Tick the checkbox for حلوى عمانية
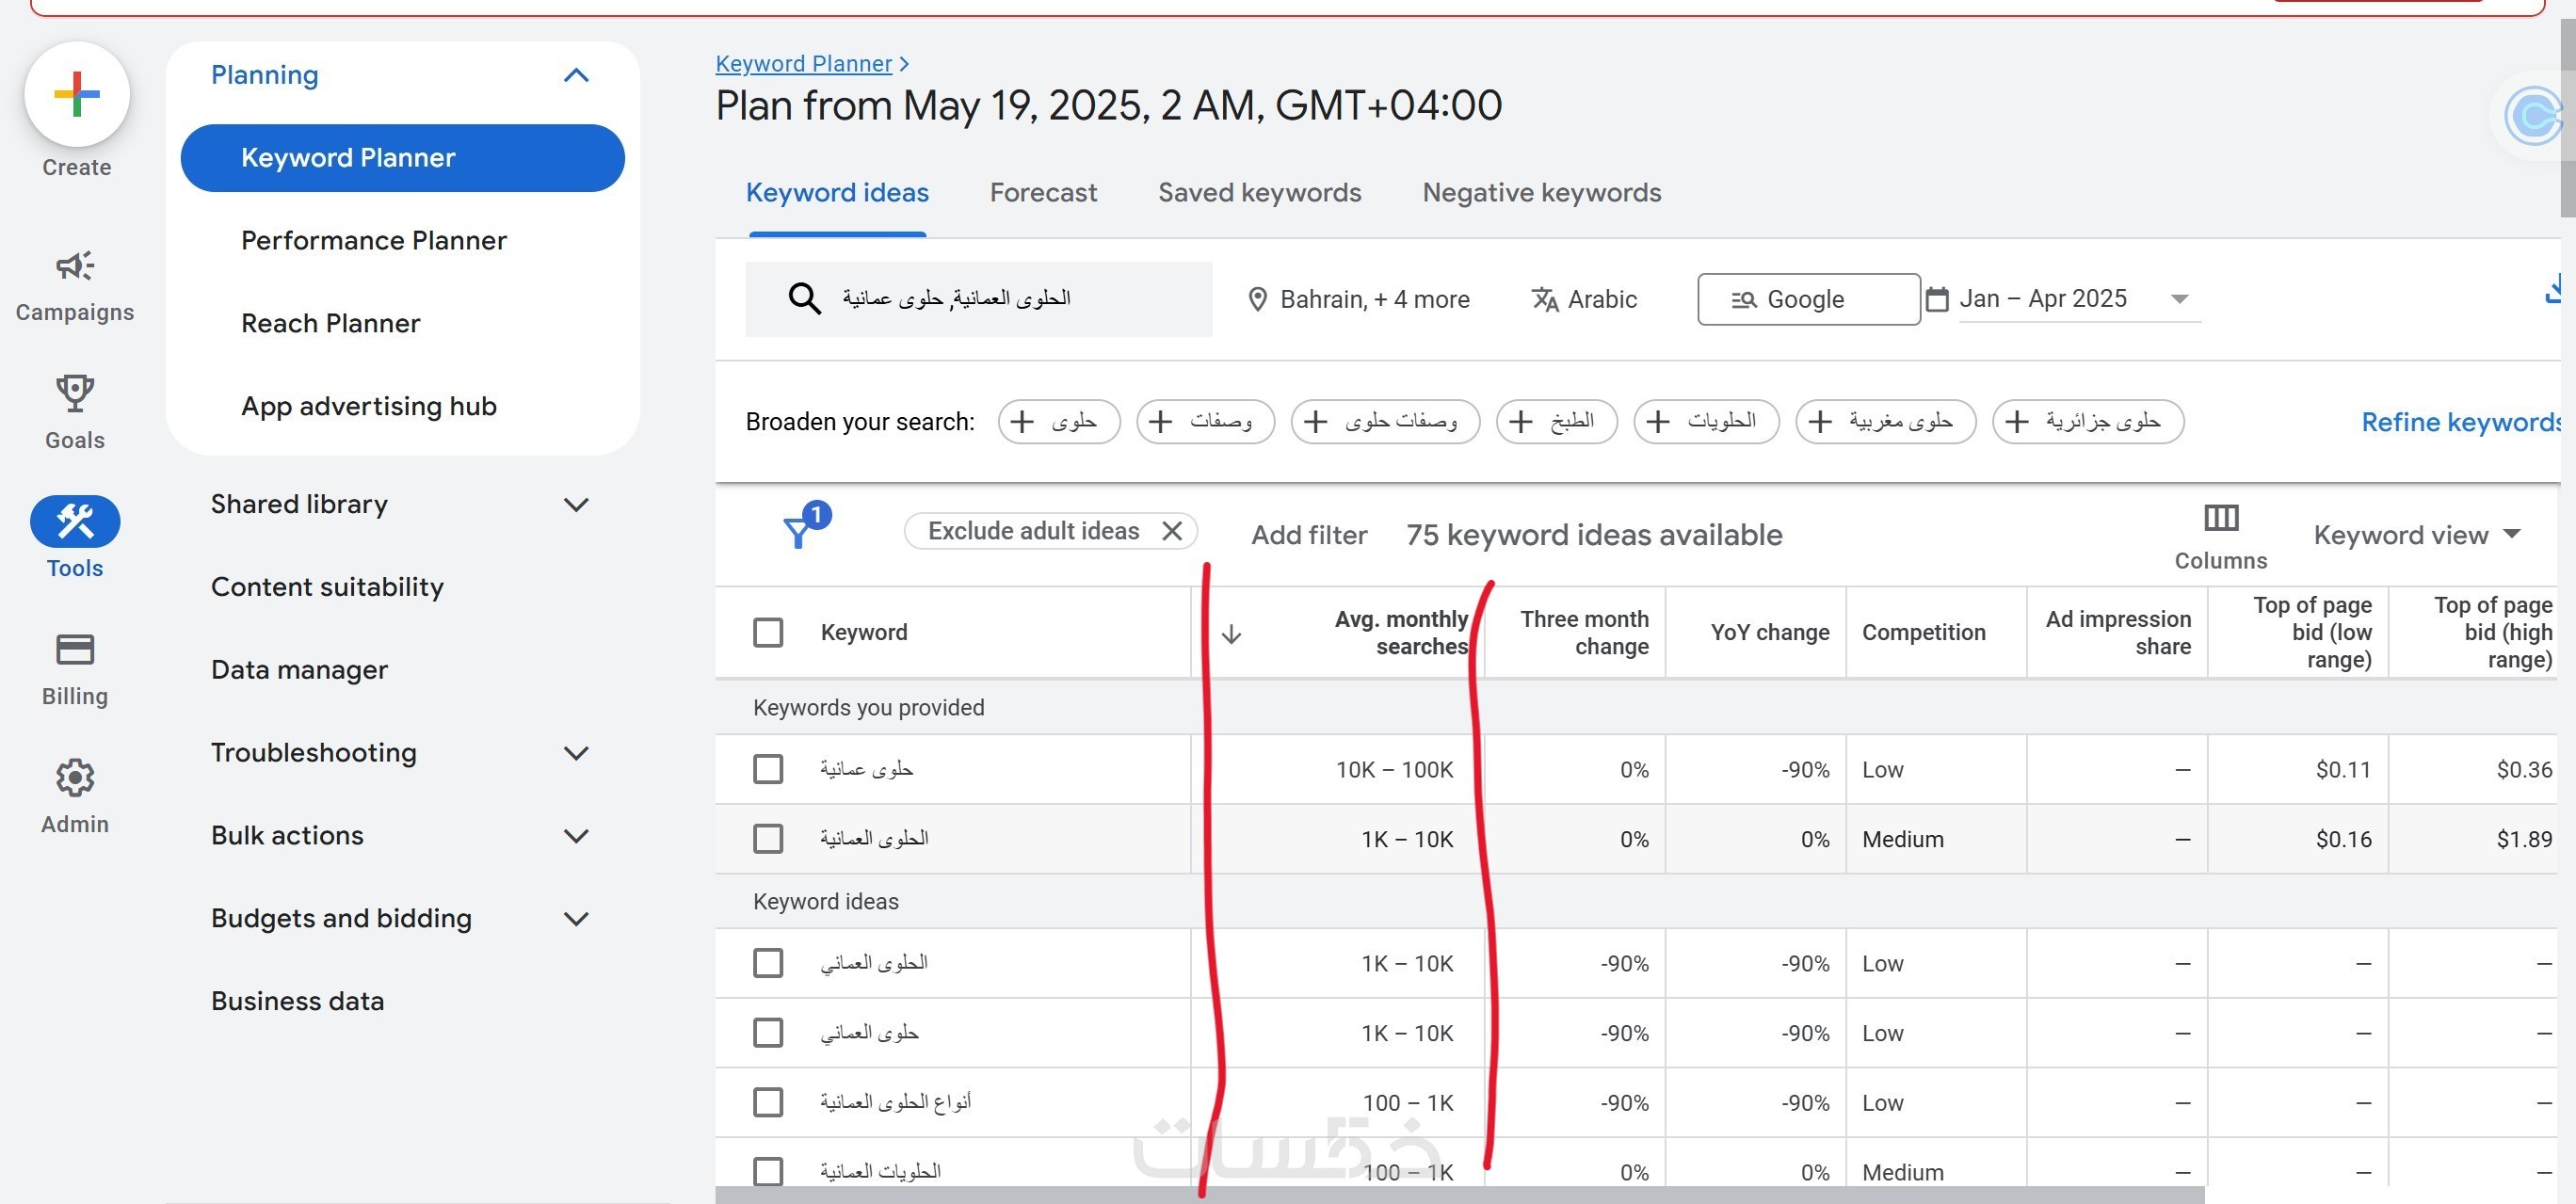This screenshot has width=2576, height=1204. click(768, 769)
